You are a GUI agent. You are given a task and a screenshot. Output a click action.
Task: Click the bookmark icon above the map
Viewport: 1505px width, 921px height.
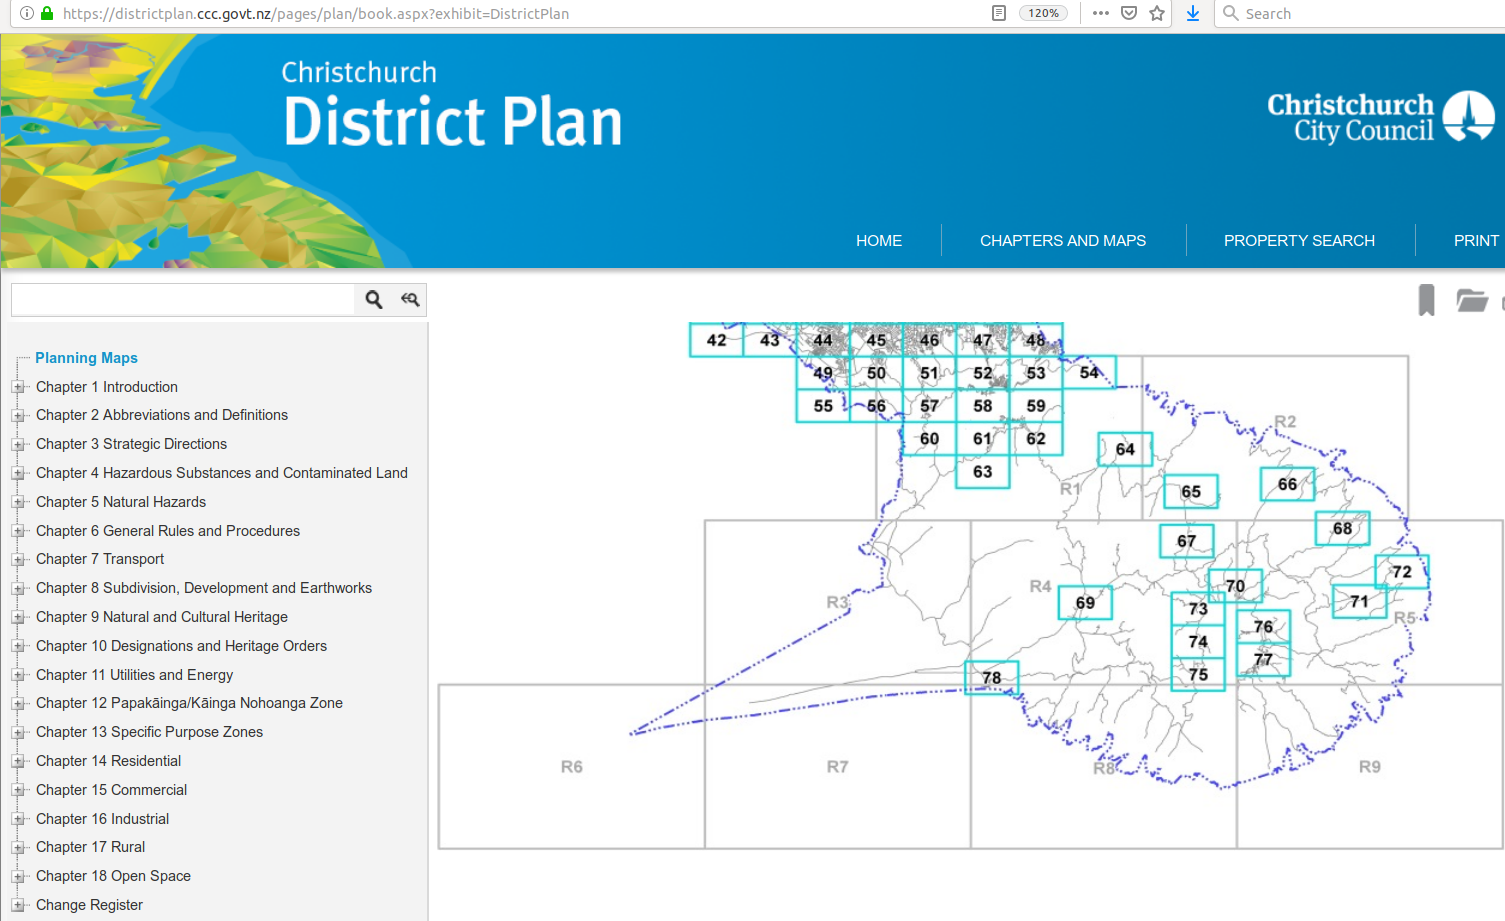tap(1426, 300)
